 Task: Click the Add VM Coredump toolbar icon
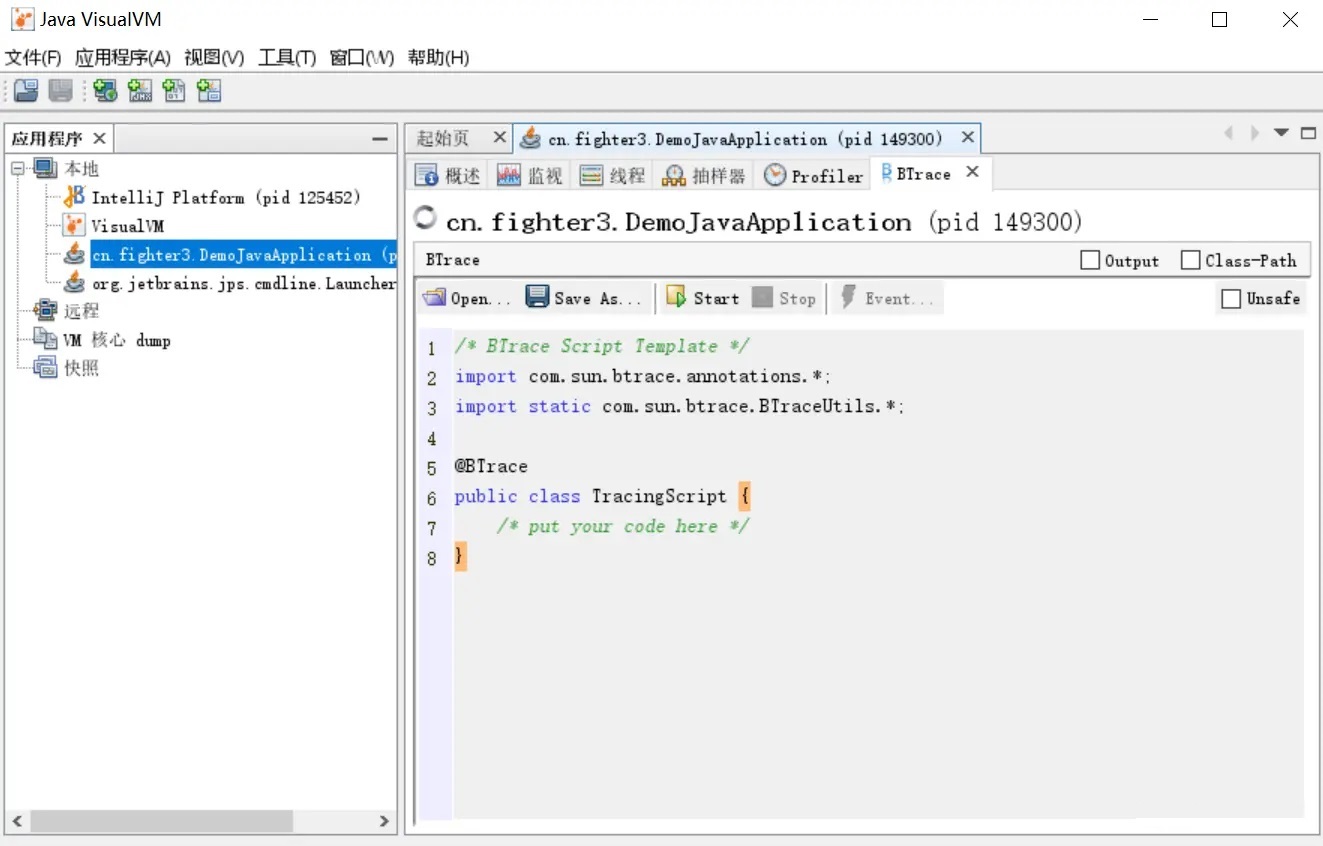[x=174, y=91]
